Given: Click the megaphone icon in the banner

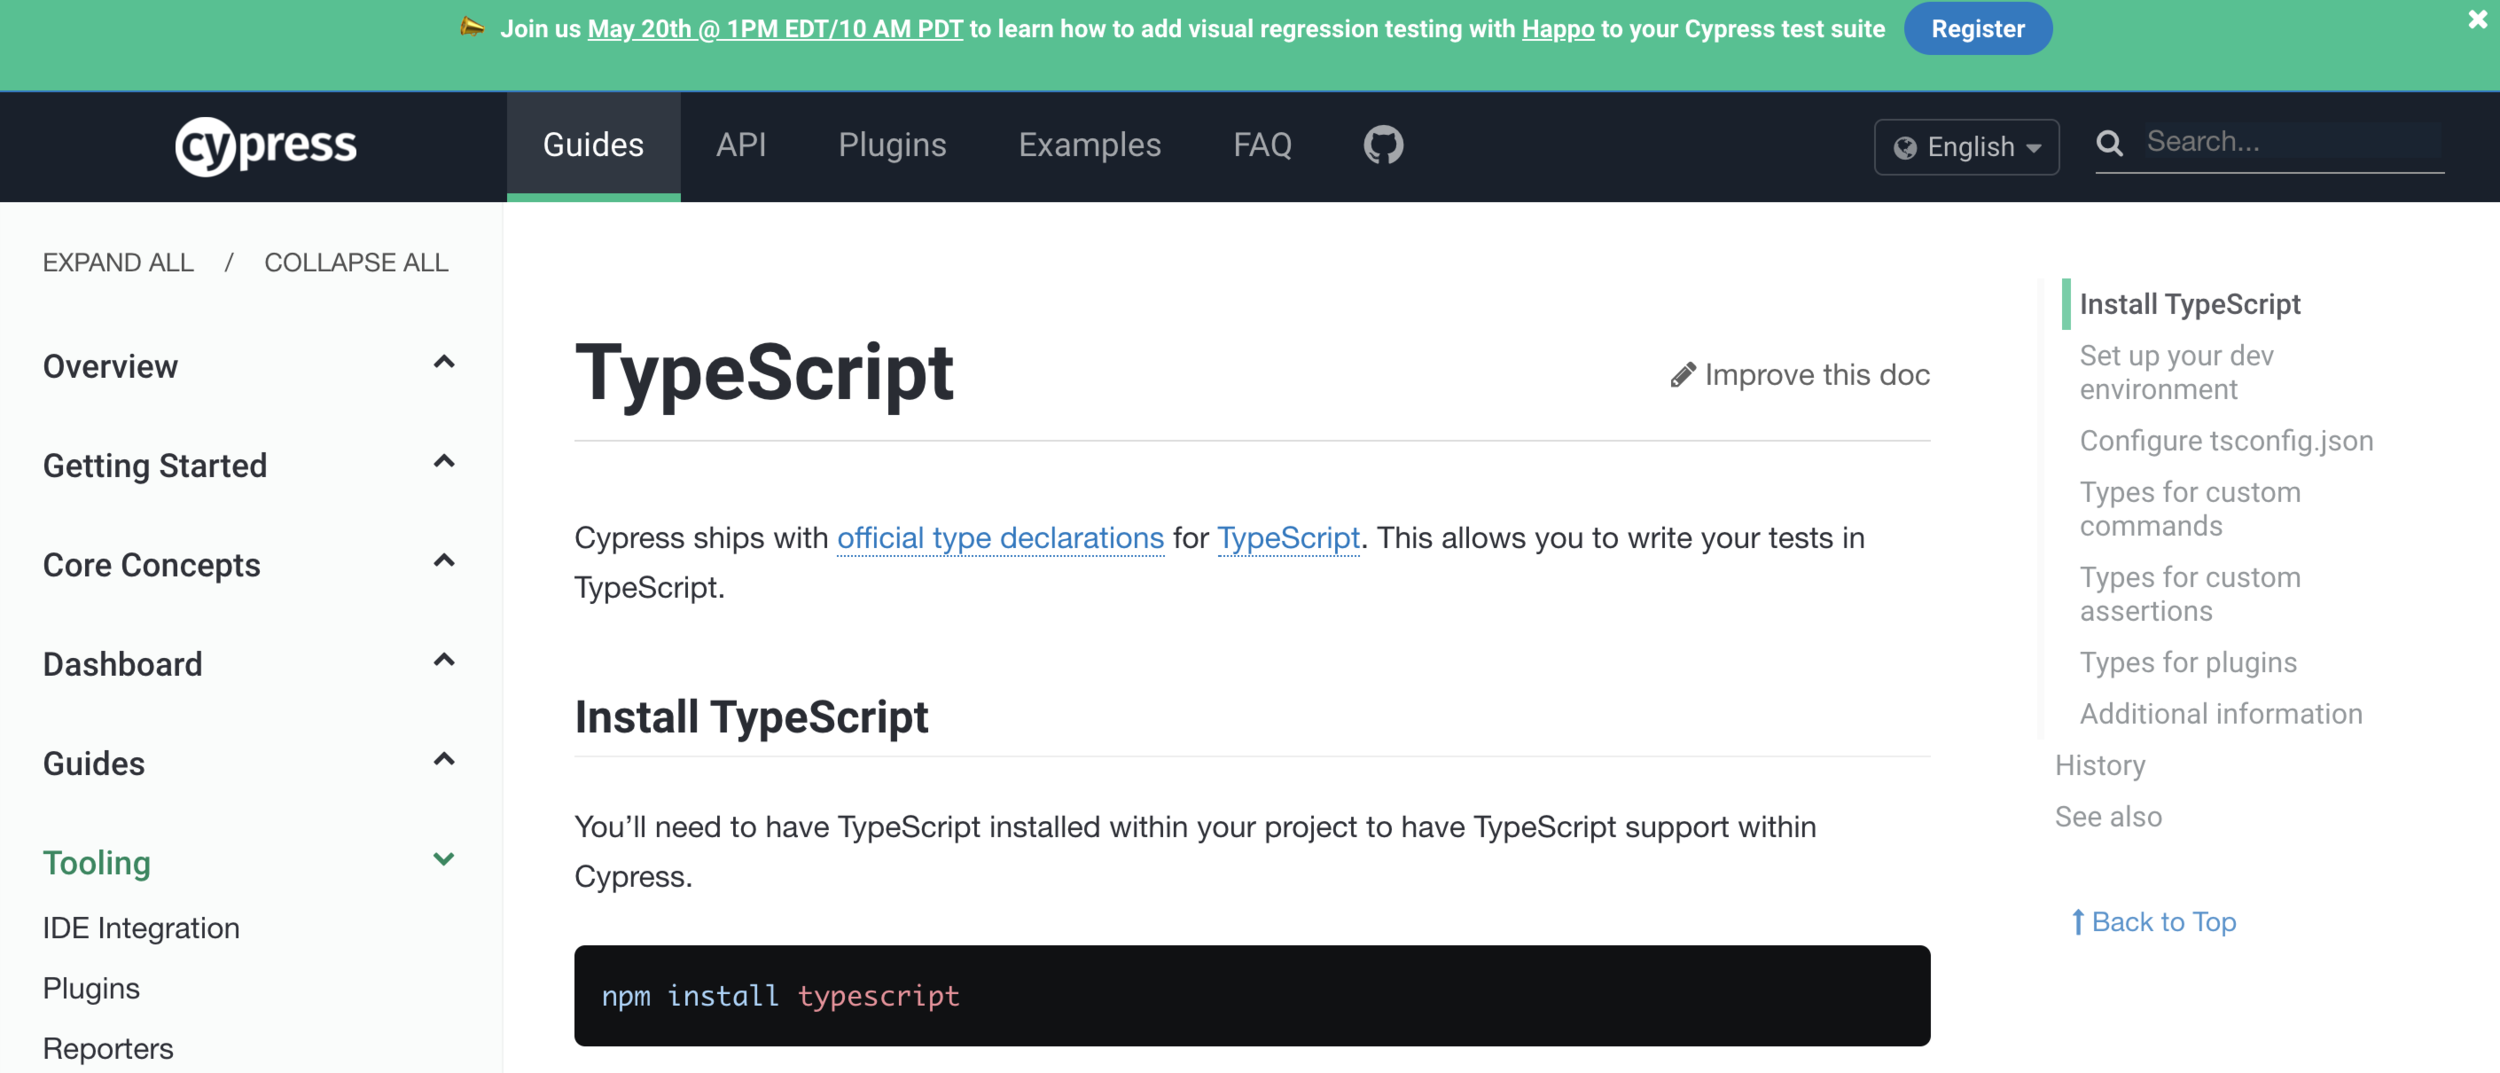Looking at the screenshot, I should [472, 27].
